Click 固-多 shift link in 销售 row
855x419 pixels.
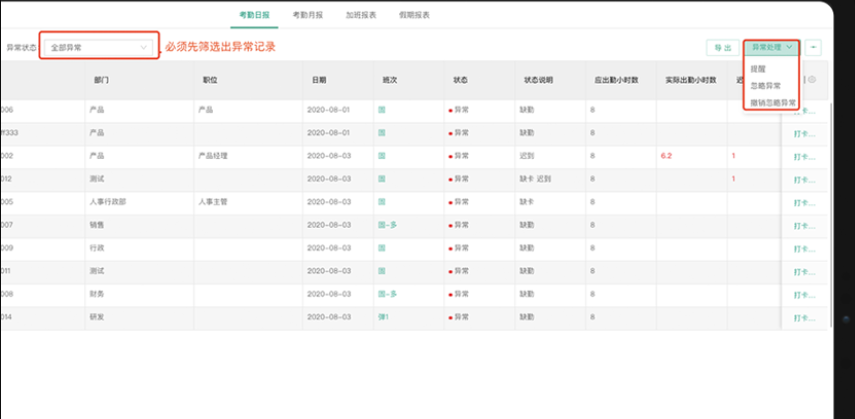[x=387, y=225]
